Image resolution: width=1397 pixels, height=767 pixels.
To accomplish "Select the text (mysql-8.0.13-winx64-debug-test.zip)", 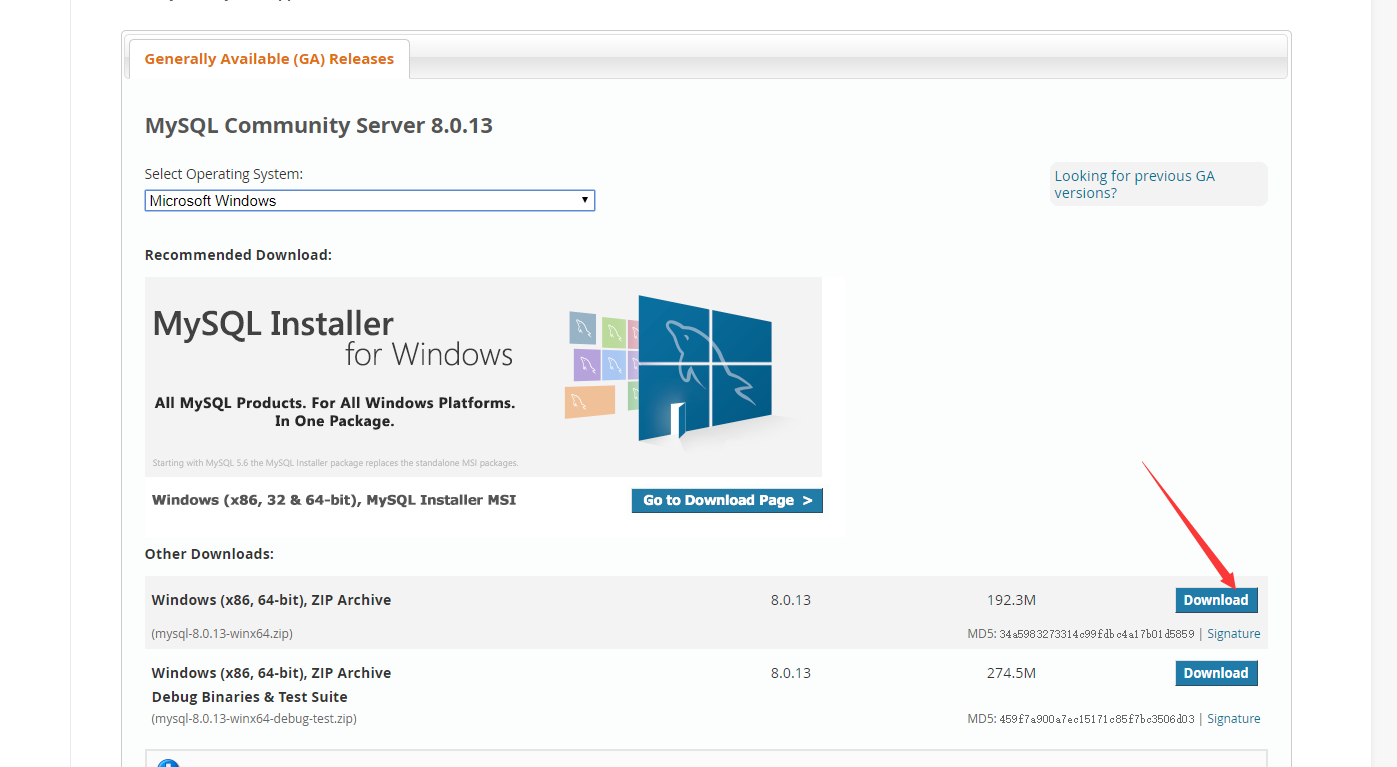I will coord(254,719).
